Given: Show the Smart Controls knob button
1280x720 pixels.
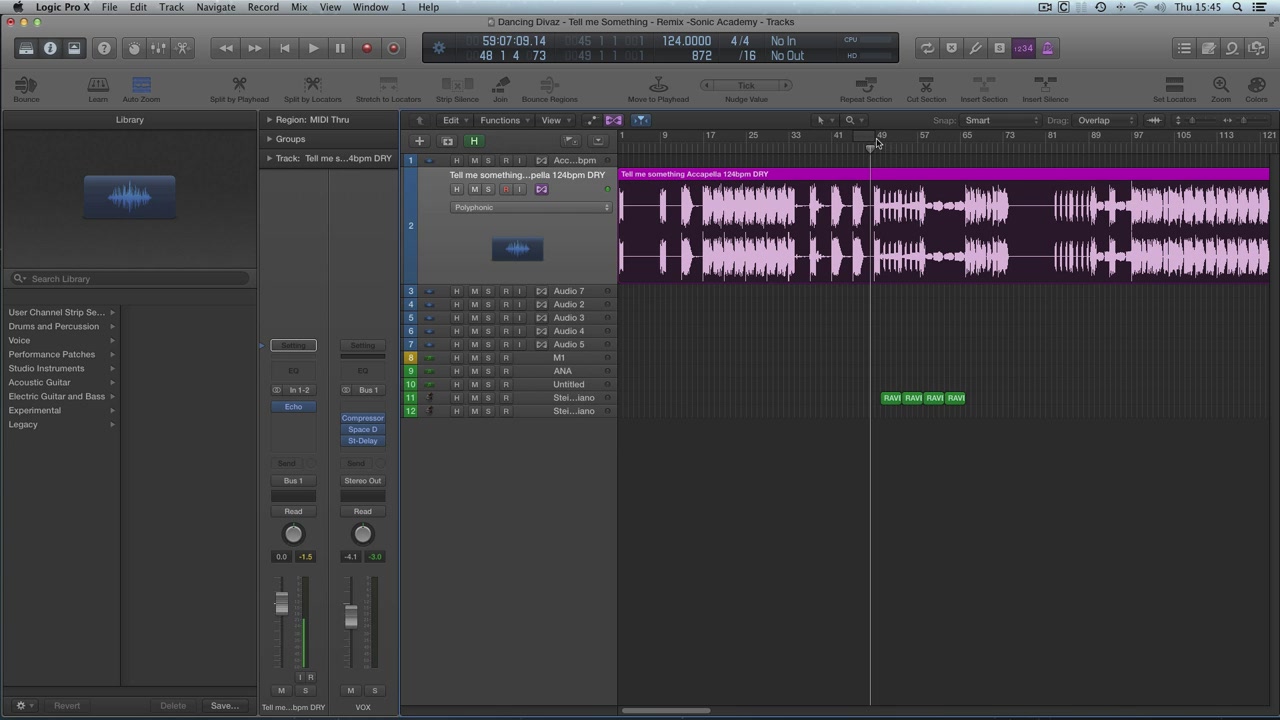Looking at the screenshot, I should point(134,48).
